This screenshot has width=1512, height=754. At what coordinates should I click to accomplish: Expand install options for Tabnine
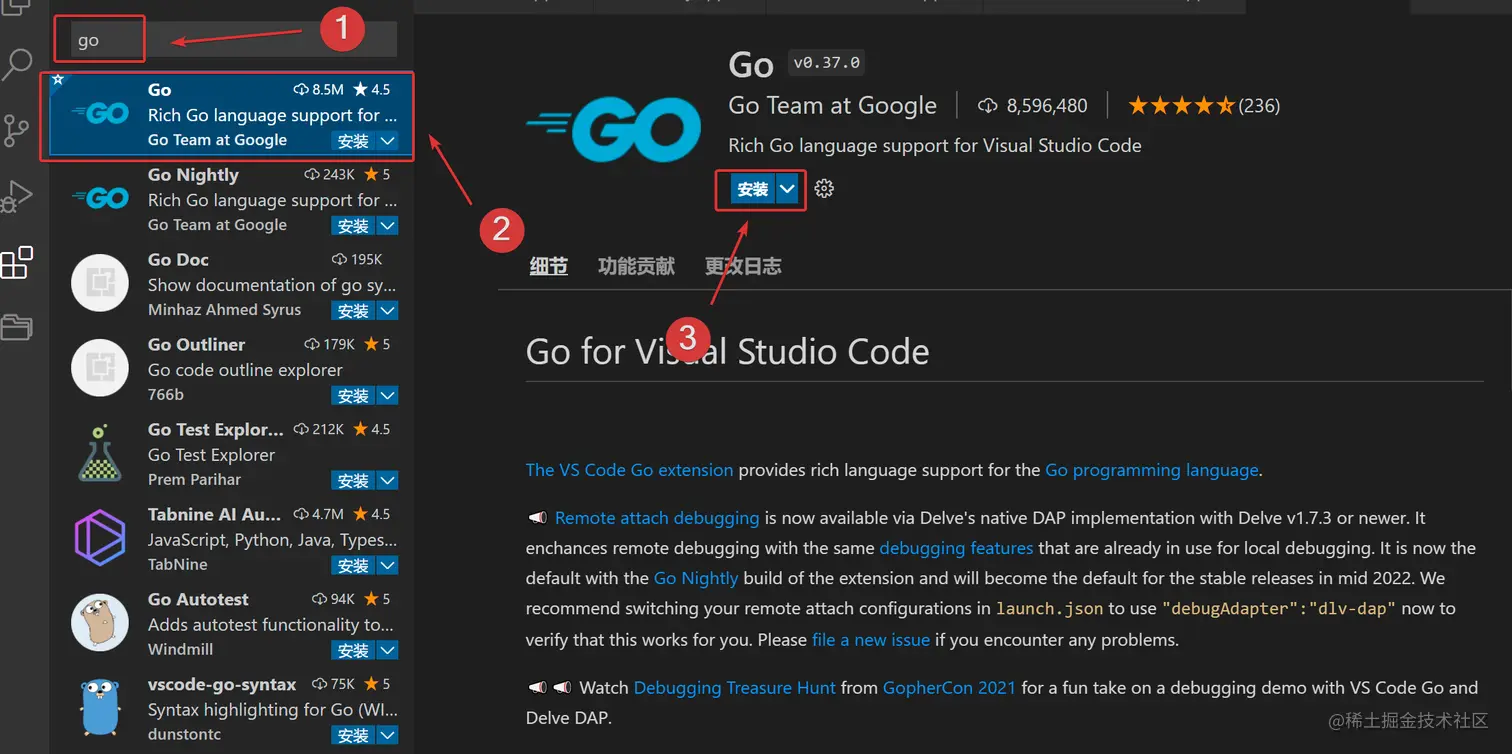[387, 566]
